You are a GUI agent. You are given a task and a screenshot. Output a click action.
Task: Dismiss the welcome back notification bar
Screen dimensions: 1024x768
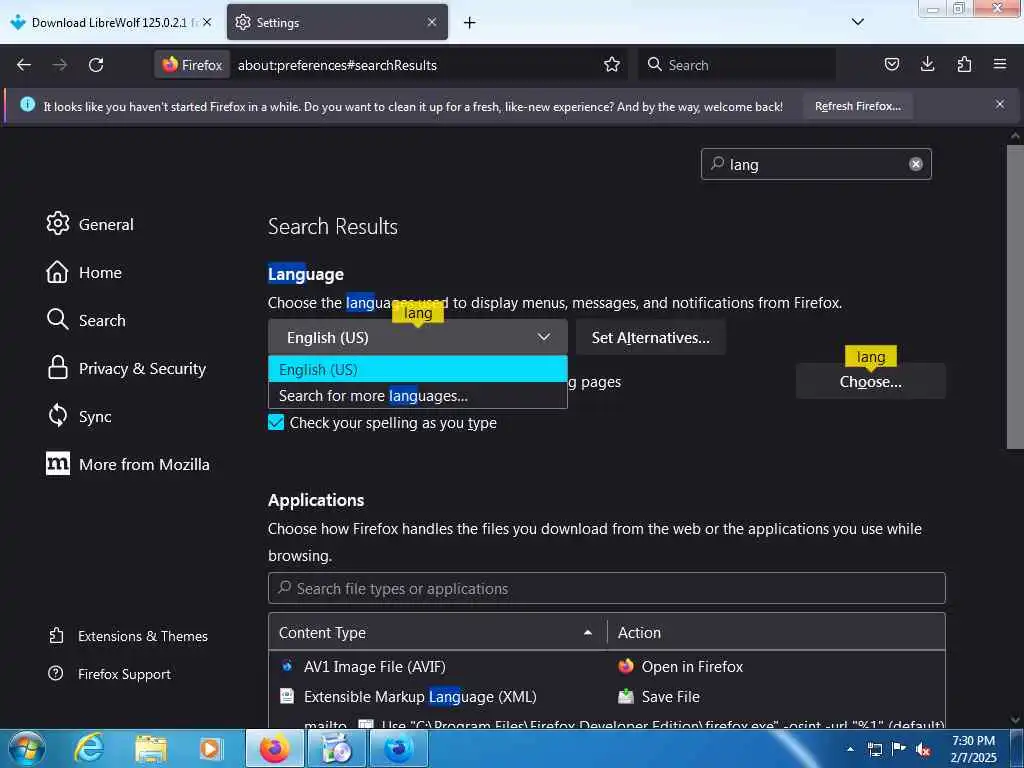[x=1000, y=104]
